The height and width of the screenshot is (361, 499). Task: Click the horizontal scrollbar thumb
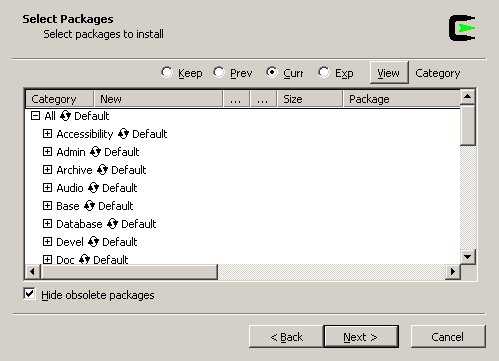pyautogui.click(x=129, y=272)
